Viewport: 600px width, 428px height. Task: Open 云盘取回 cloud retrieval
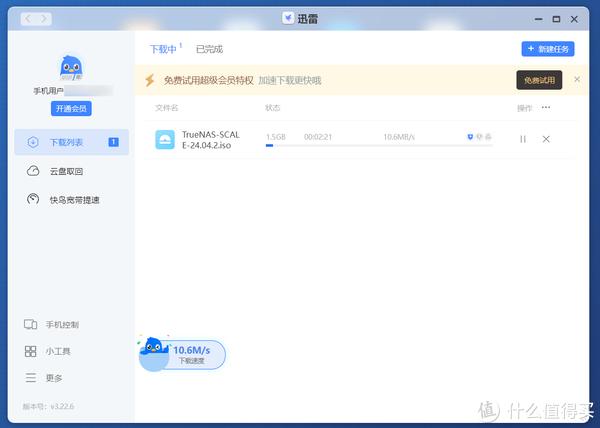coord(72,171)
